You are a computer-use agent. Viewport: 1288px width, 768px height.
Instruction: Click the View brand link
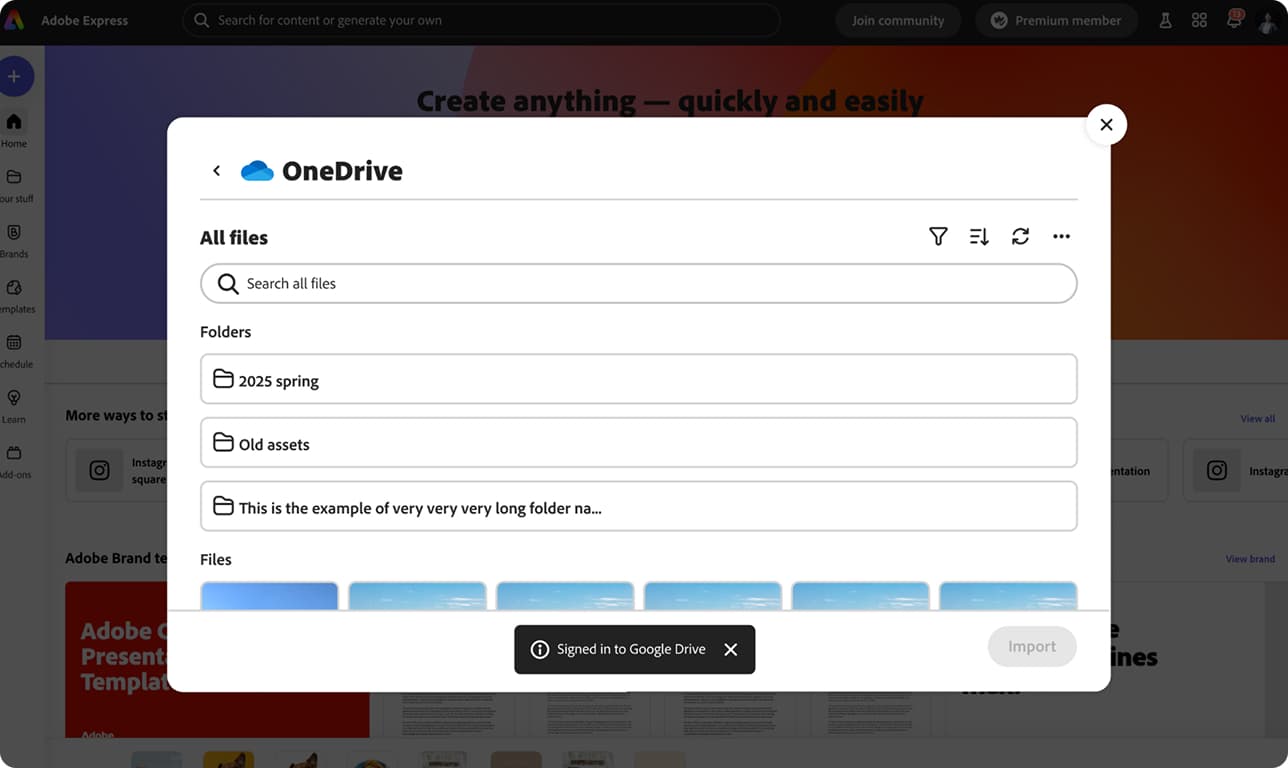pyautogui.click(x=1250, y=559)
